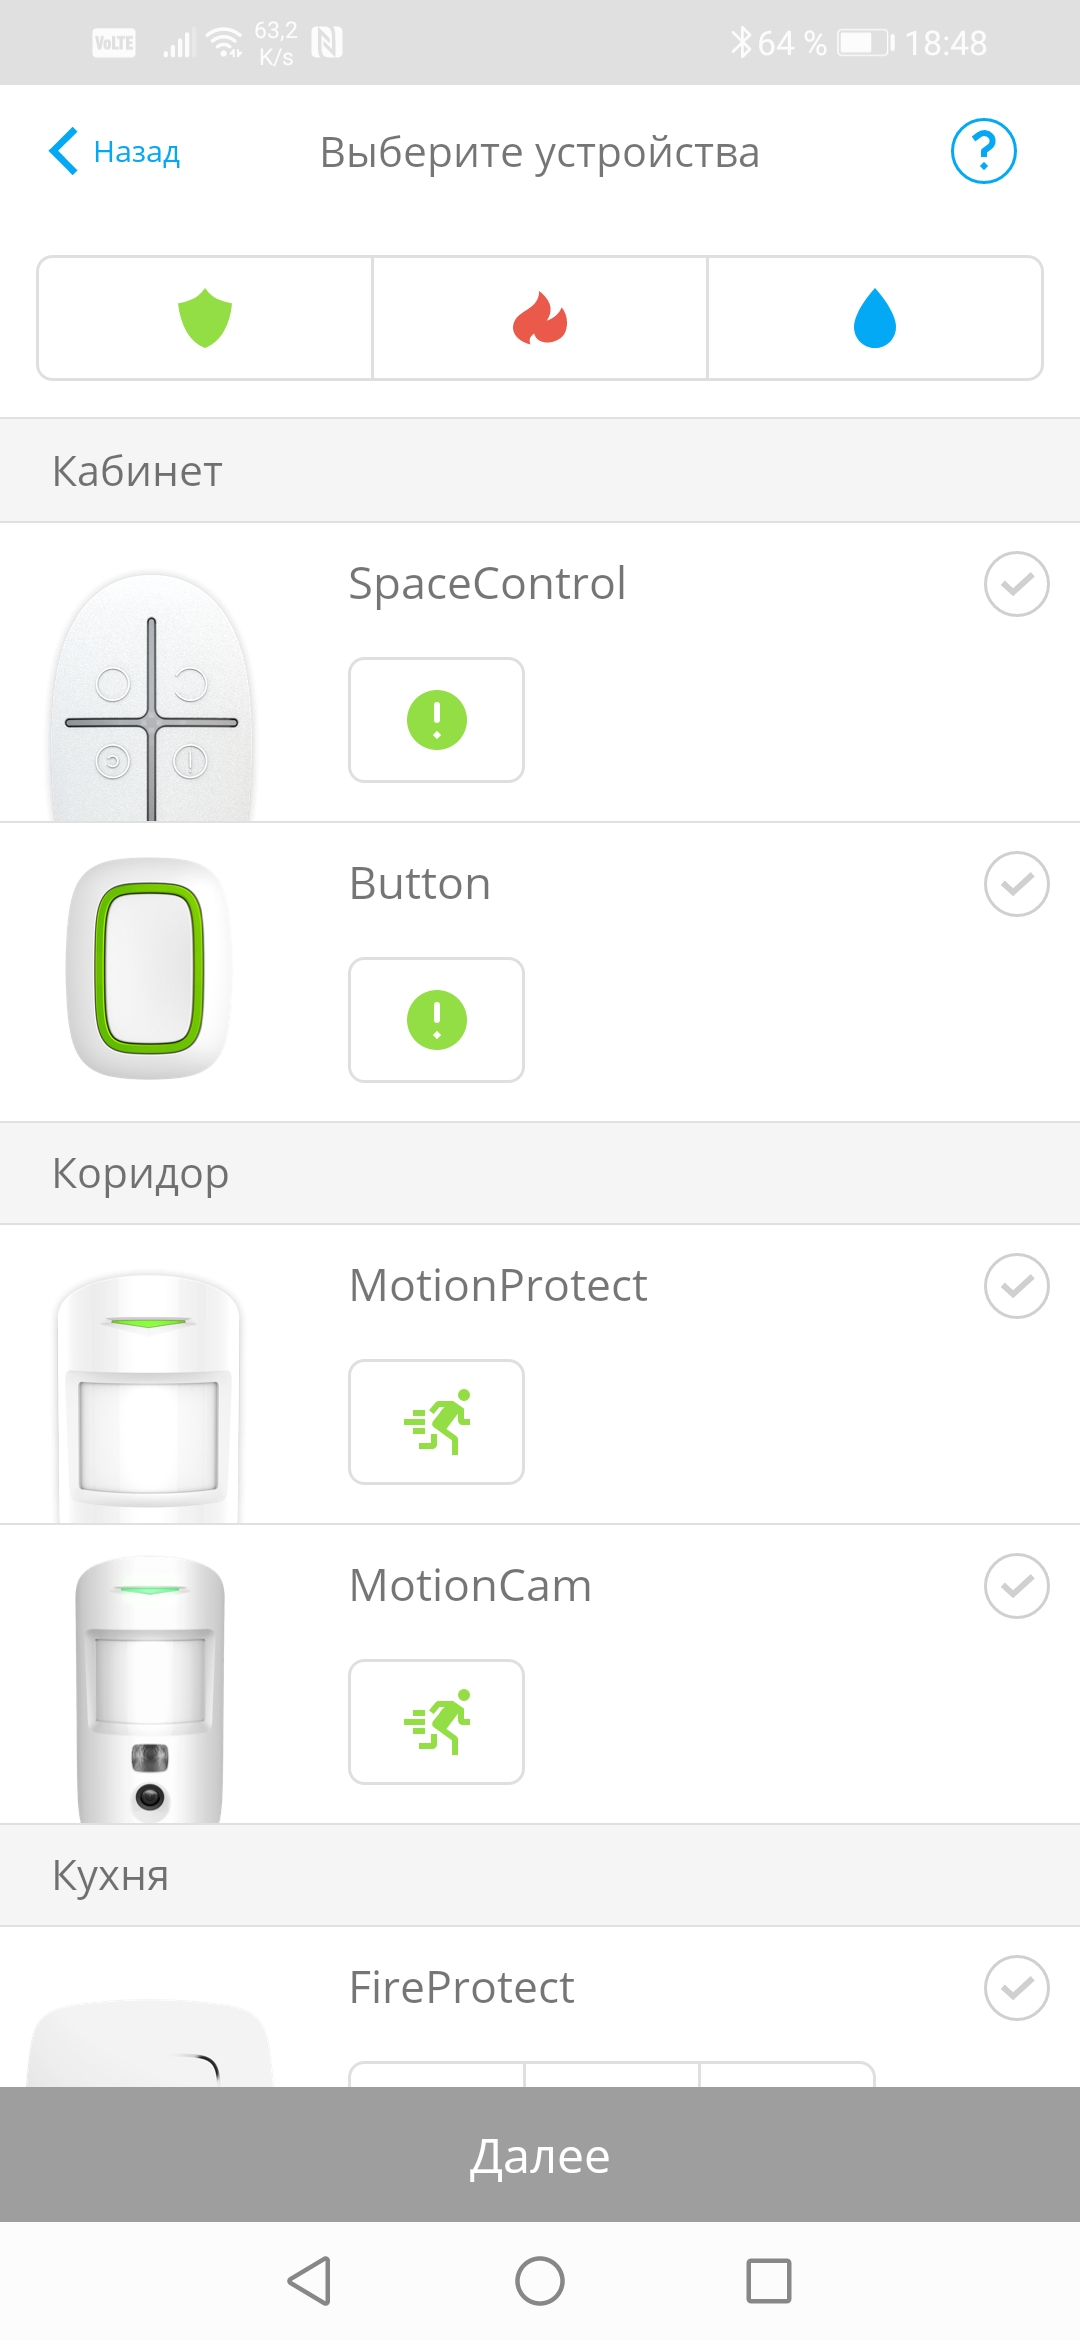Tap the MotionCam motion alarm icon

pos(436,1722)
